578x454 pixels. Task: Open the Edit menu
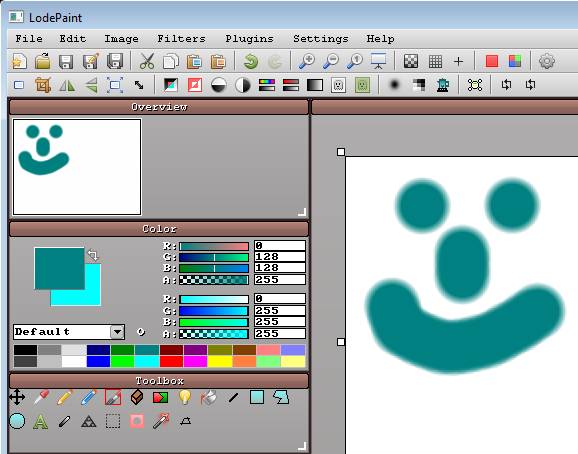tap(73, 39)
